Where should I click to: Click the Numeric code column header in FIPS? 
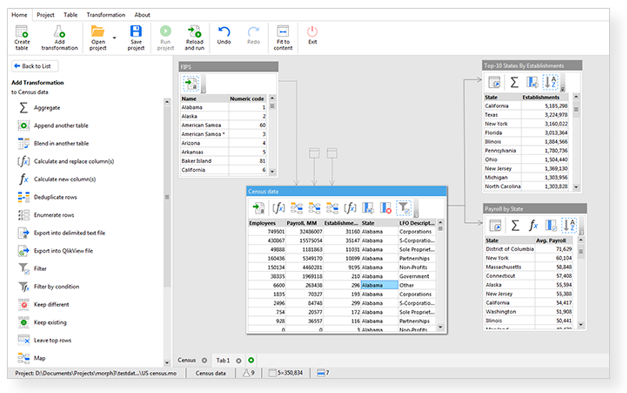(247, 98)
